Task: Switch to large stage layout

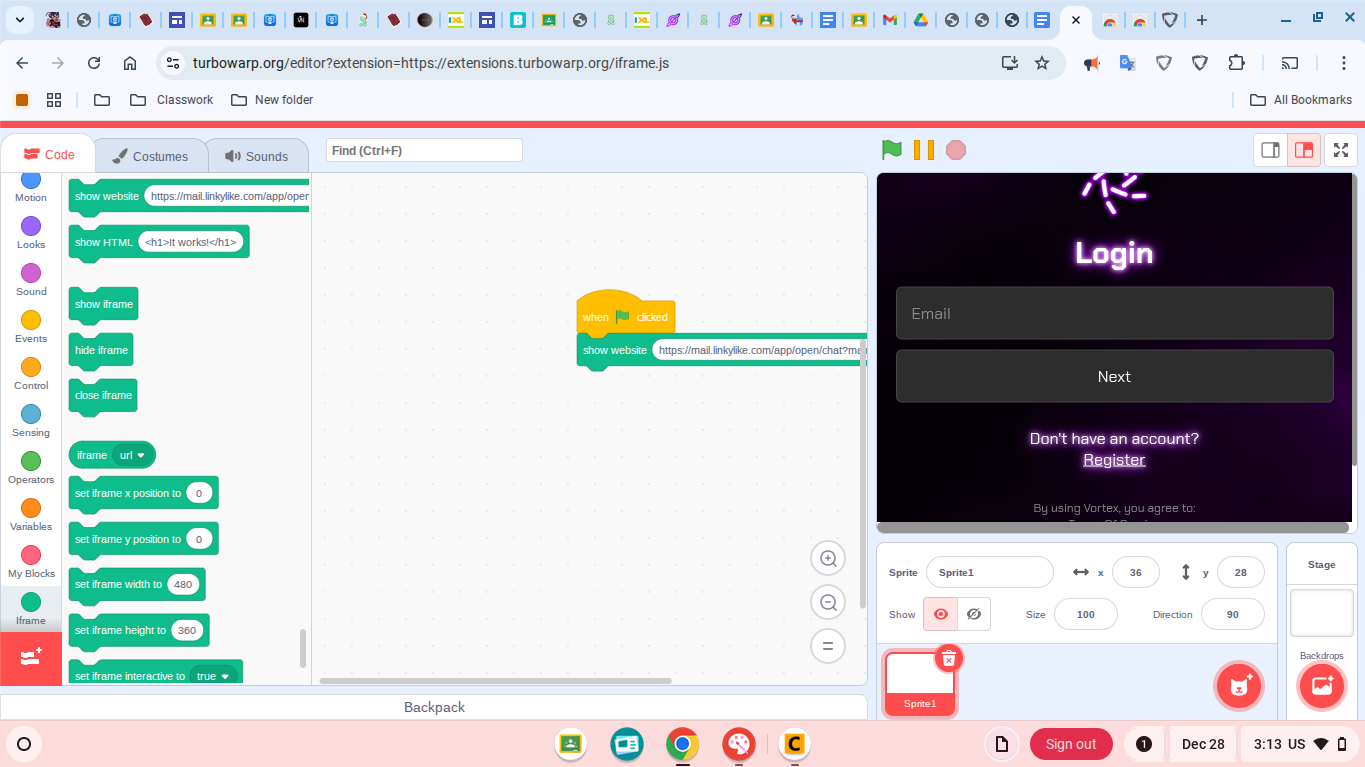Action: pyautogui.click(x=1304, y=150)
